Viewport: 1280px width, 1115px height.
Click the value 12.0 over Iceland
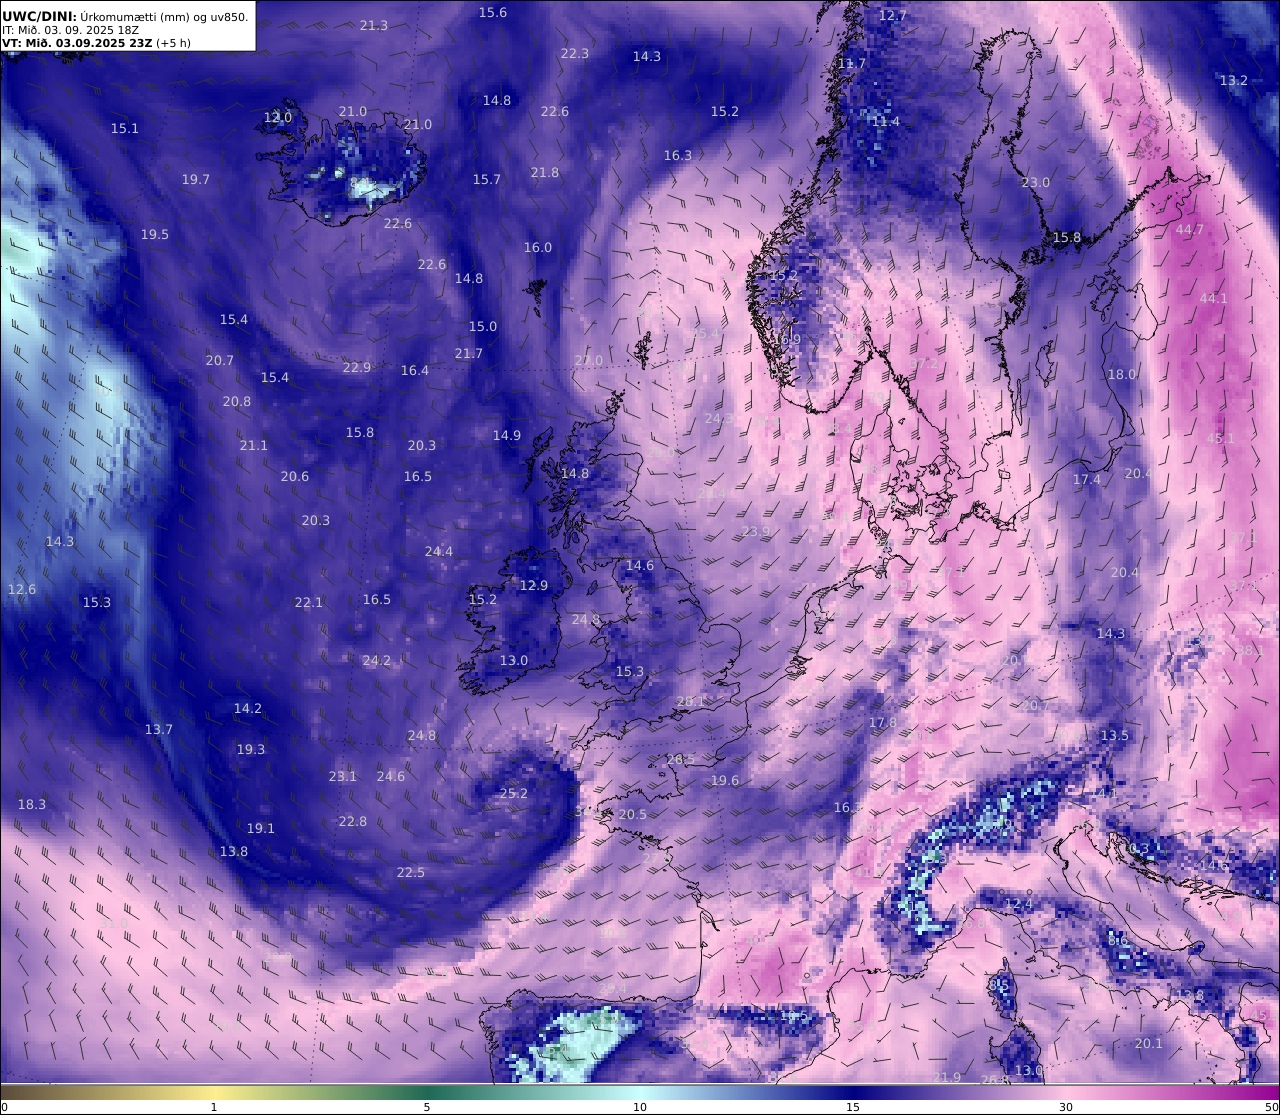[x=278, y=117]
